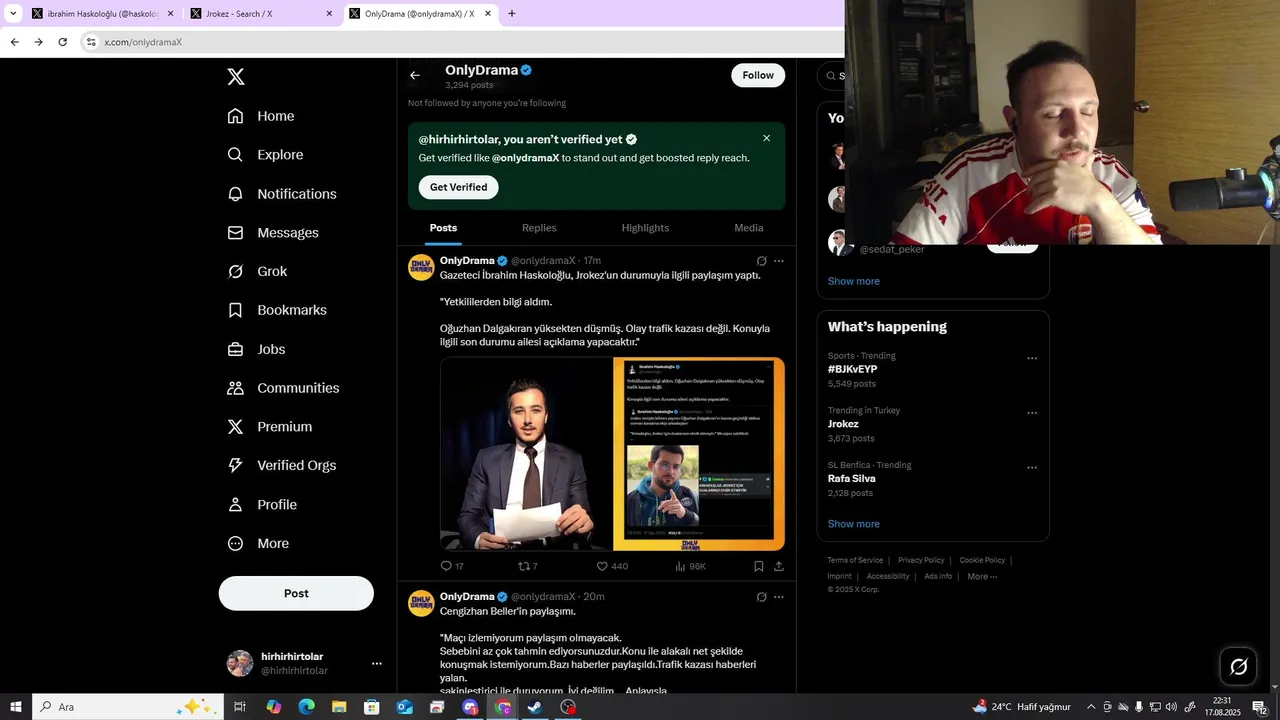Follow the OnlyDrama account
This screenshot has height=720, width=1280.
758,75
